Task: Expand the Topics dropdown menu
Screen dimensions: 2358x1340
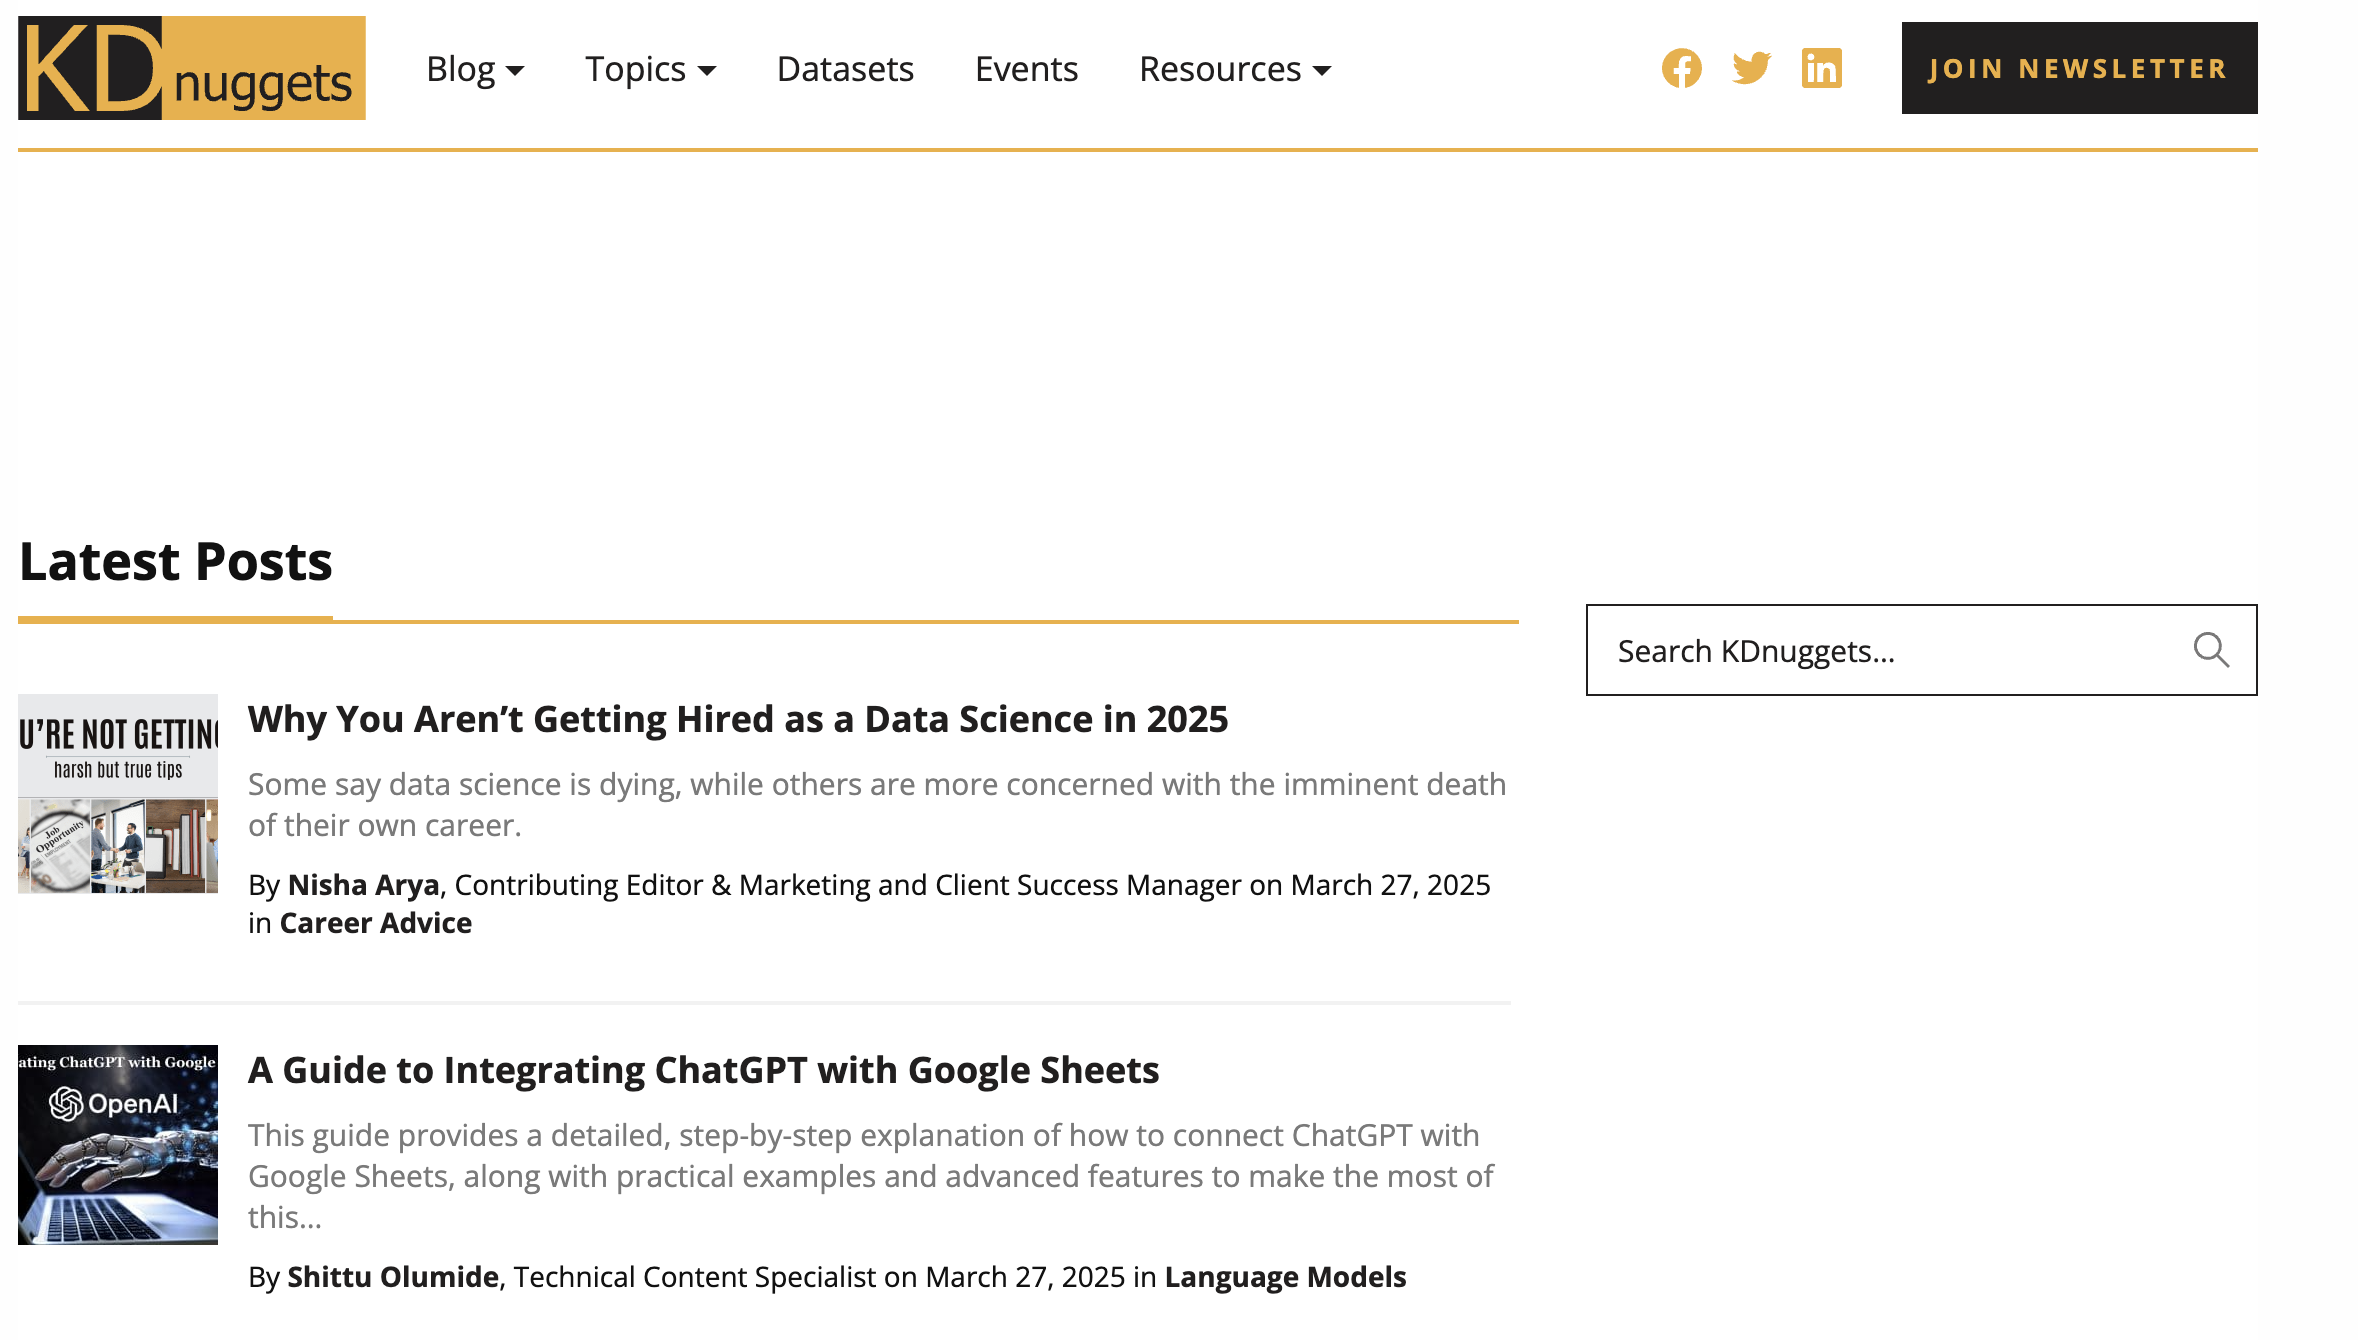Action: [x=650, y=69]
